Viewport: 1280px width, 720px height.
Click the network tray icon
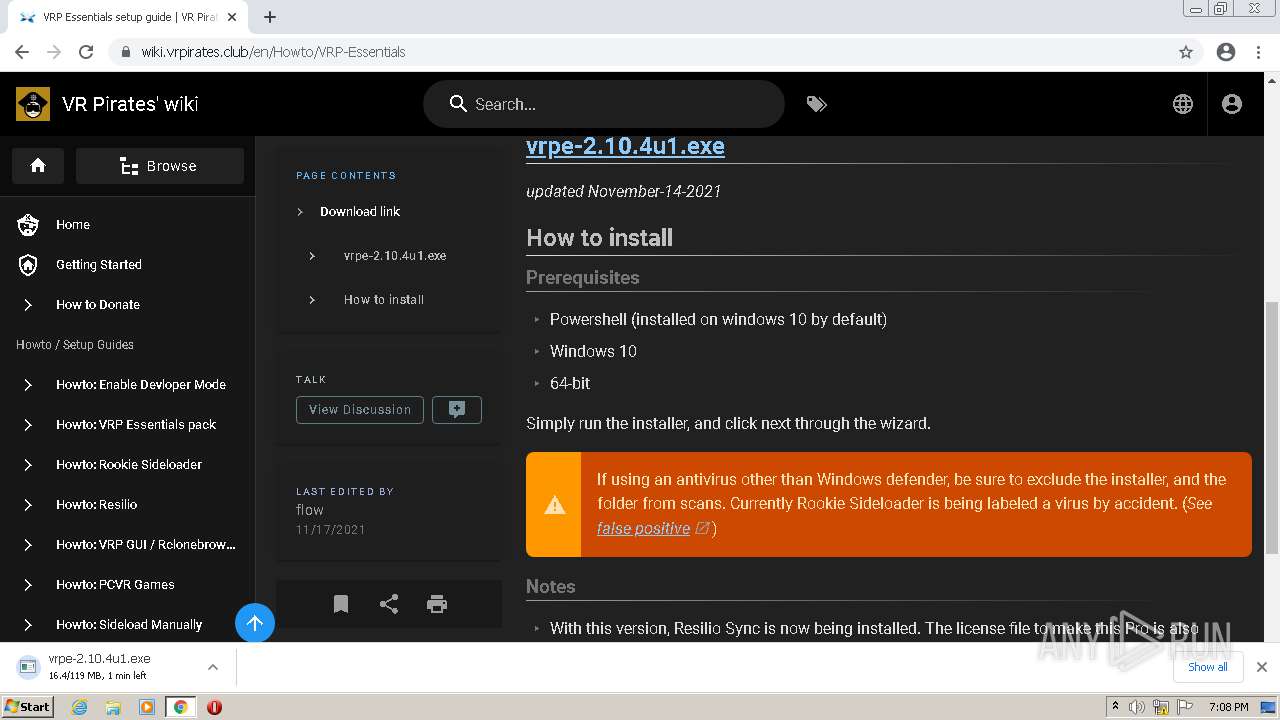pyautogui.click(x=1161, y=707)
